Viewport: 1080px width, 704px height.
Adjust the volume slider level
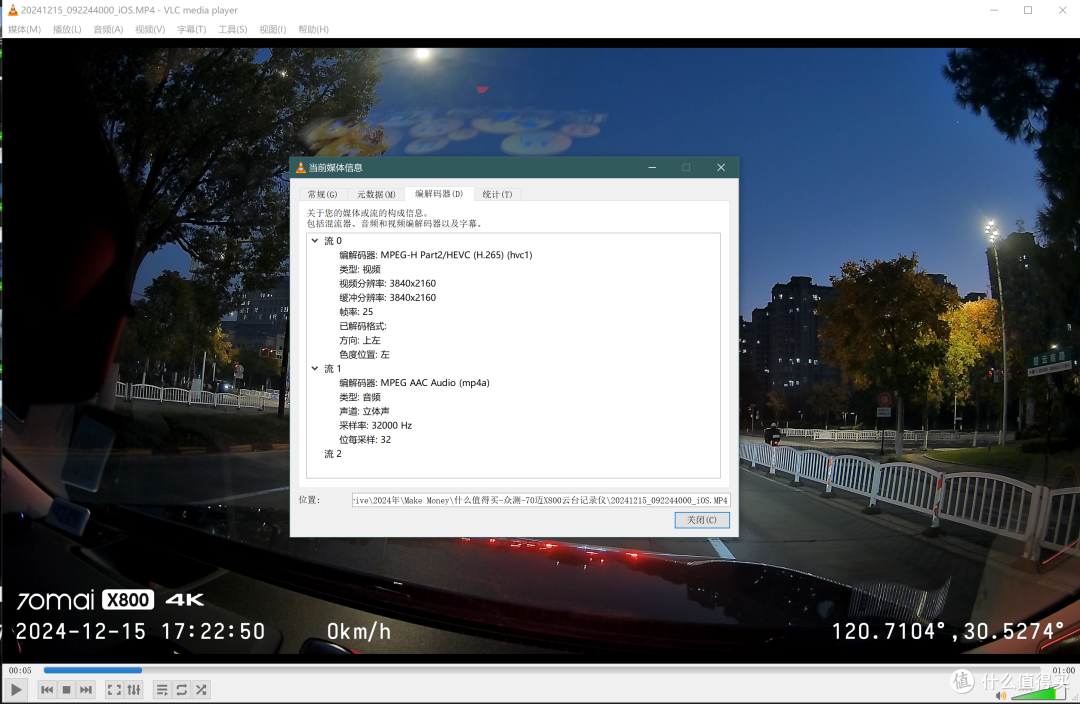coord(1040,694)
